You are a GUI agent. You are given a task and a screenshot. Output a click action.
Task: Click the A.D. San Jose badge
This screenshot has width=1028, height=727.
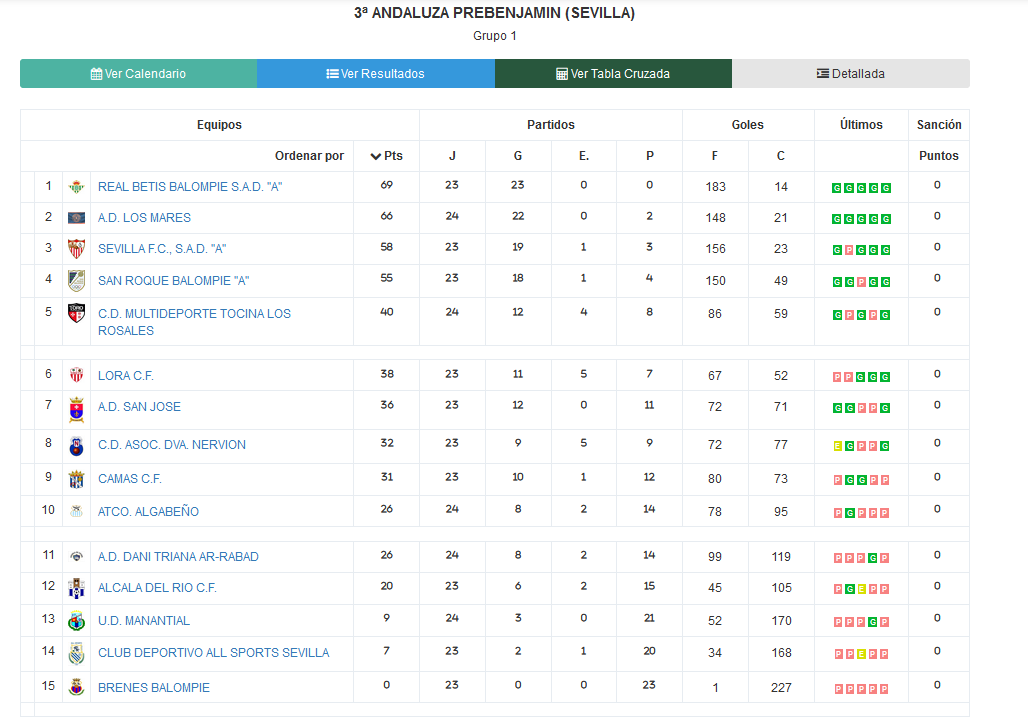(x=77, y=410)
